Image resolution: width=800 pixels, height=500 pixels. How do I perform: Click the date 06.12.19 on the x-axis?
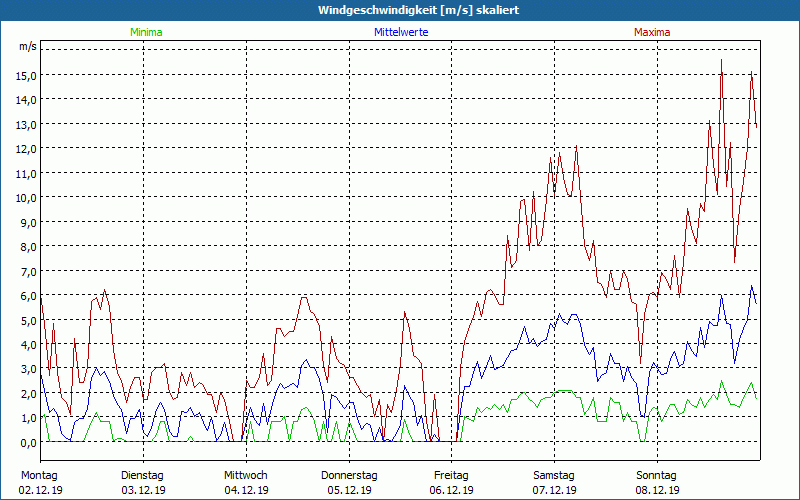(451, 490)
